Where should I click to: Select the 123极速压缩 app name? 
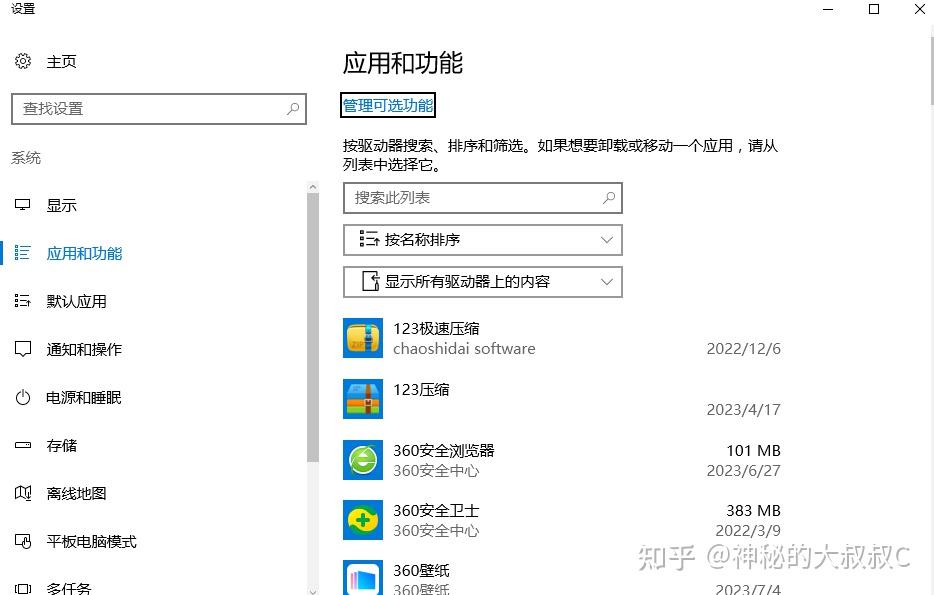point(436,328)
